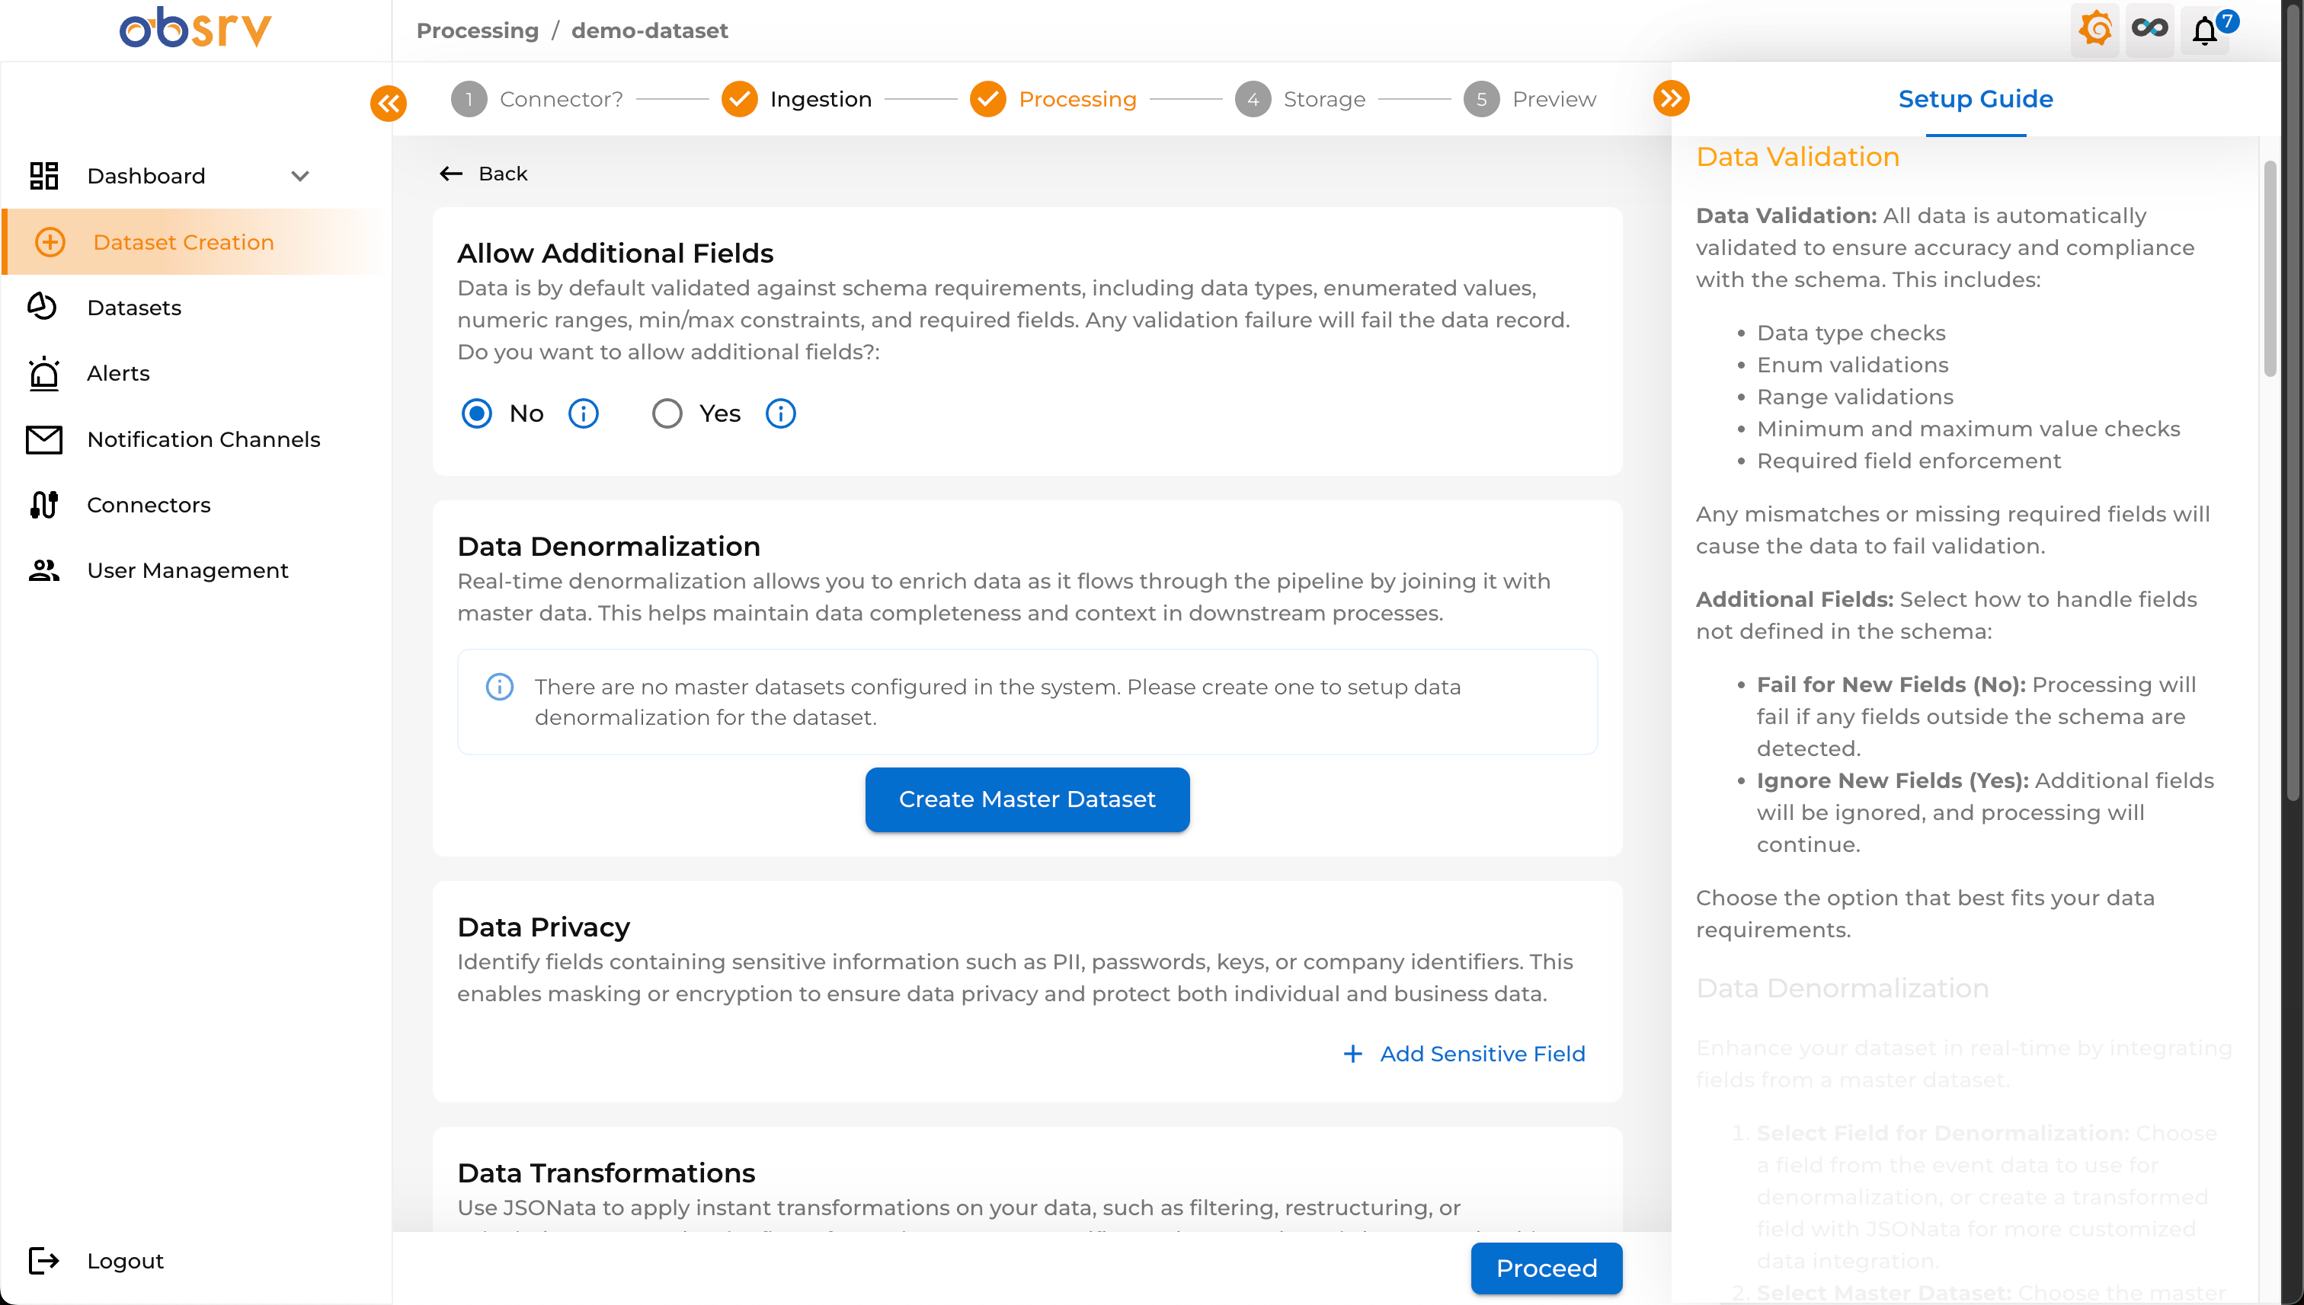Screen dimensions: 2304x1305
Task: Collapse Setup Guide with double-right chevron
Action: pos(1671,98)
